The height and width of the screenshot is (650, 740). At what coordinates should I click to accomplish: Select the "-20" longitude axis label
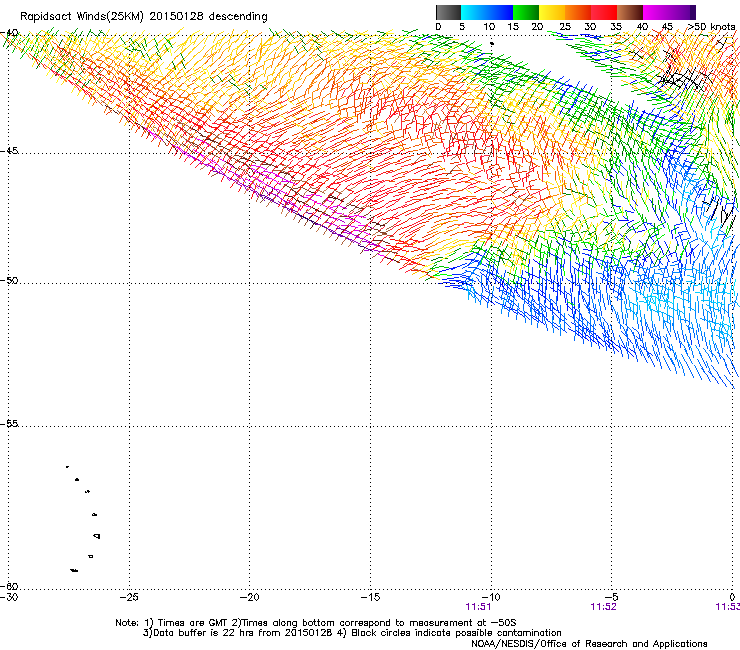(250, 597)
